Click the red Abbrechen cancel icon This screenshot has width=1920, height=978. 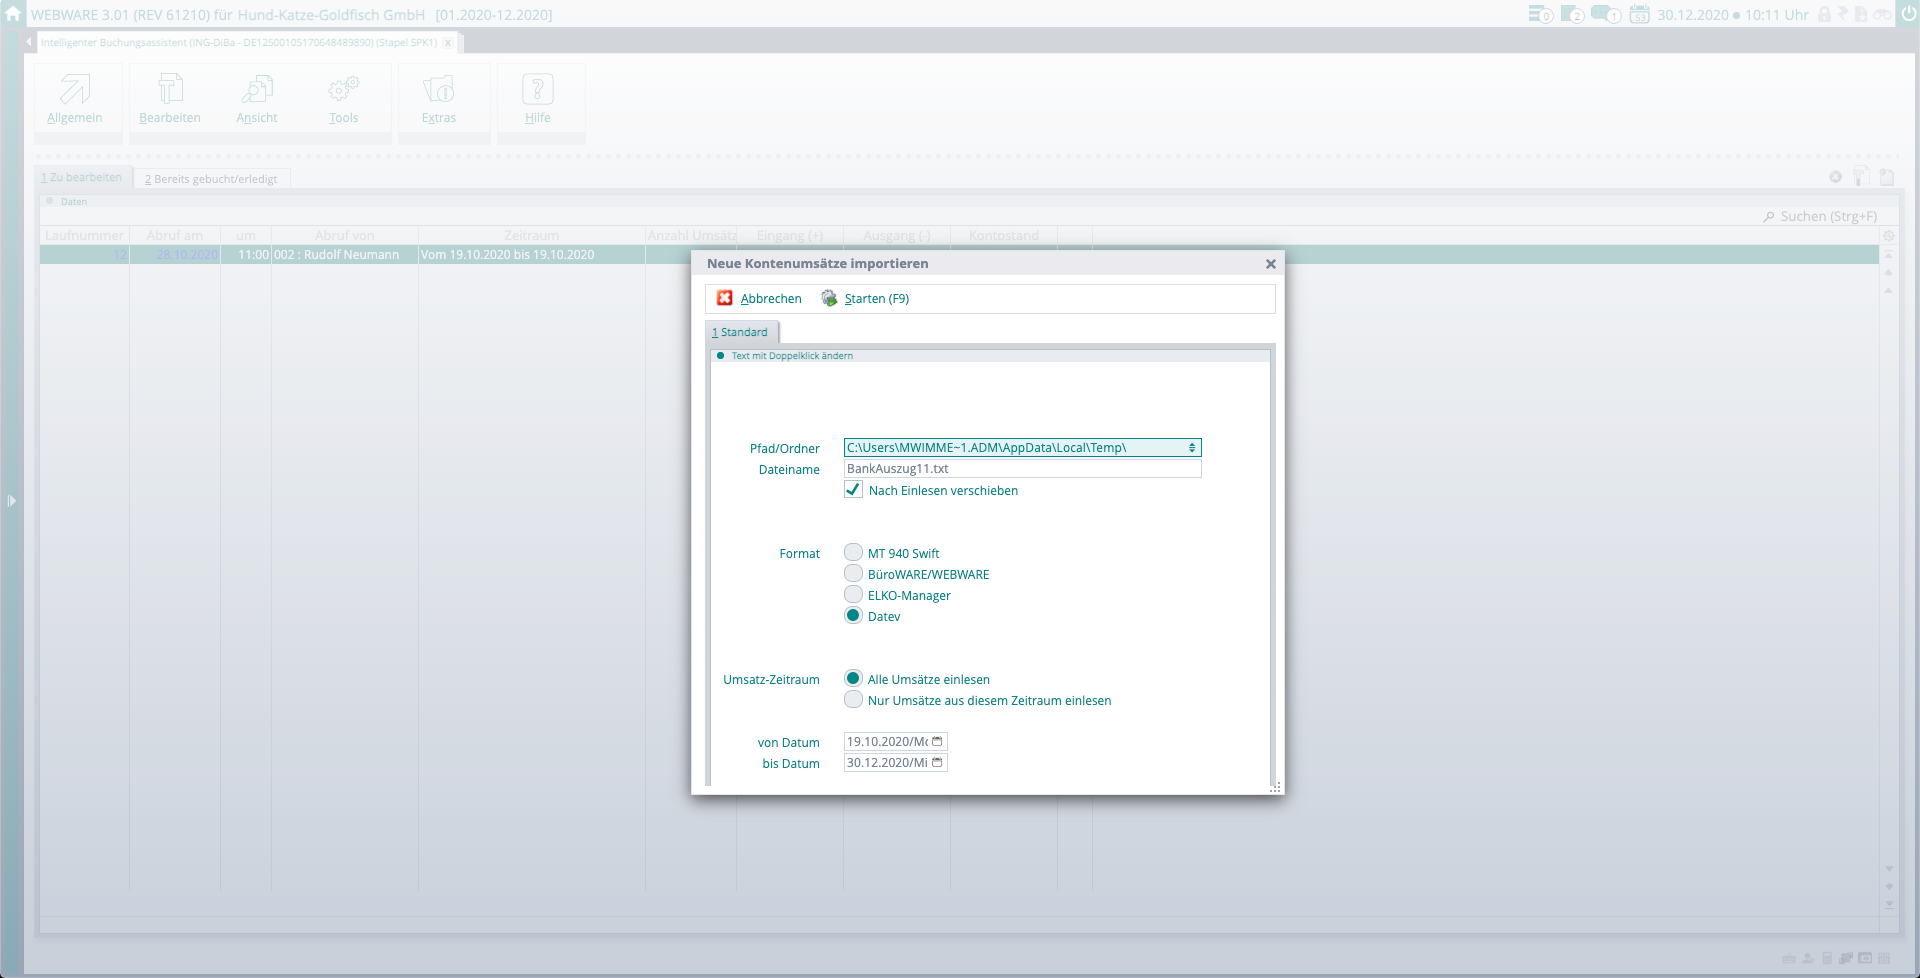(725, 298)
